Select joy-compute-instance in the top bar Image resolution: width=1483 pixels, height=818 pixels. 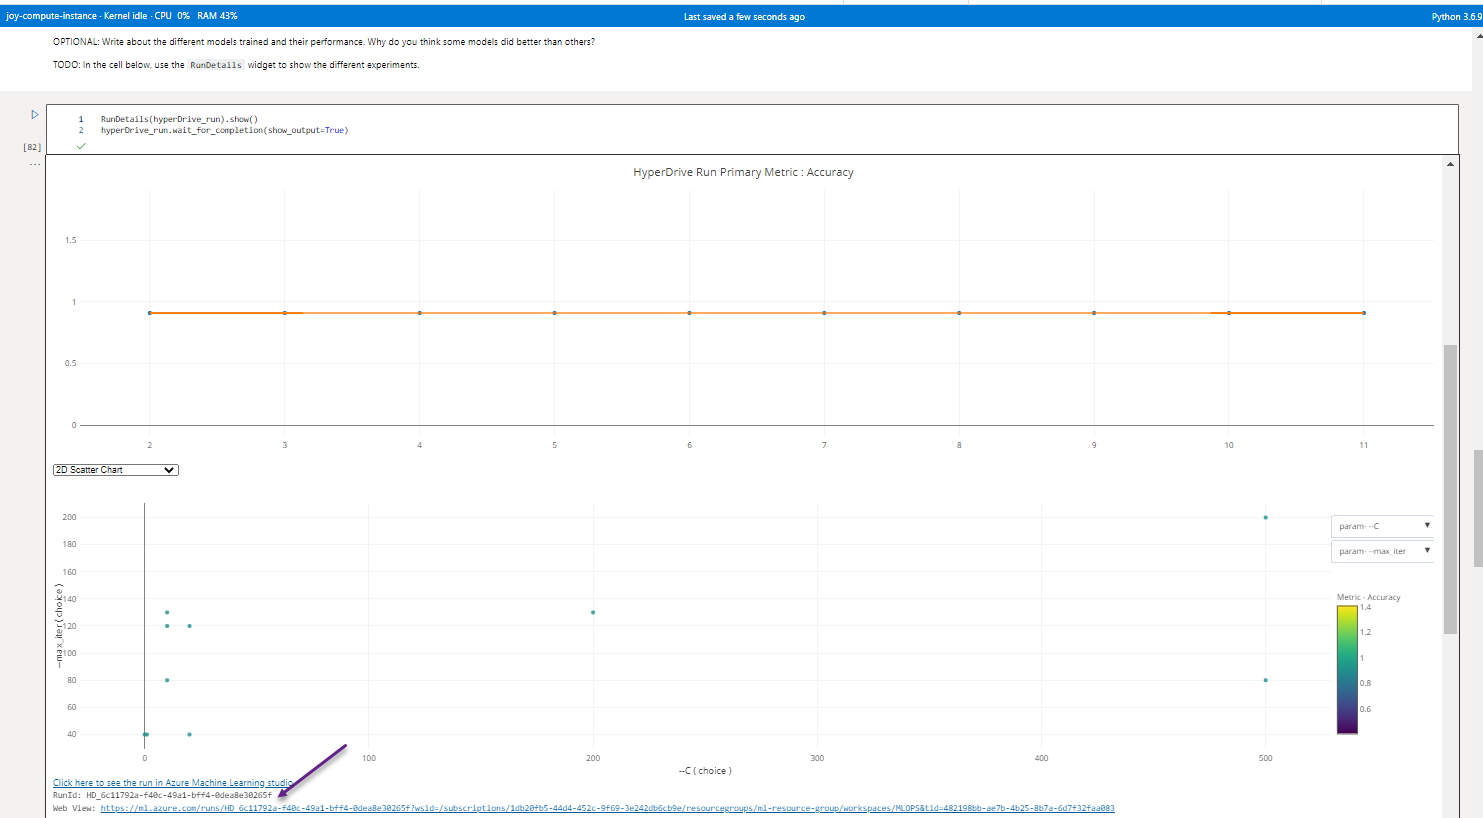point(53,15)
